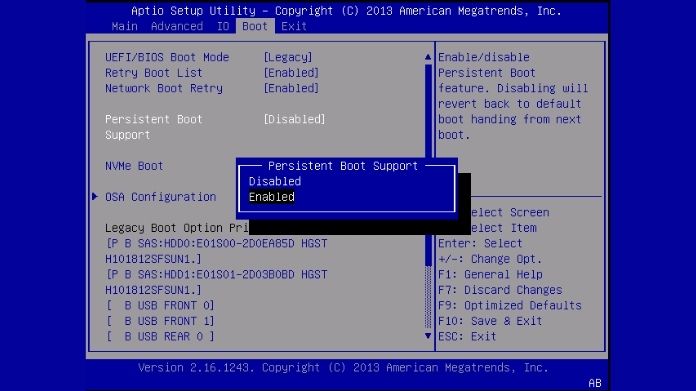The width and height of the screenshot is (696, 391).
Task: Select the Retry Boot List label
Action: coord(154,73)
